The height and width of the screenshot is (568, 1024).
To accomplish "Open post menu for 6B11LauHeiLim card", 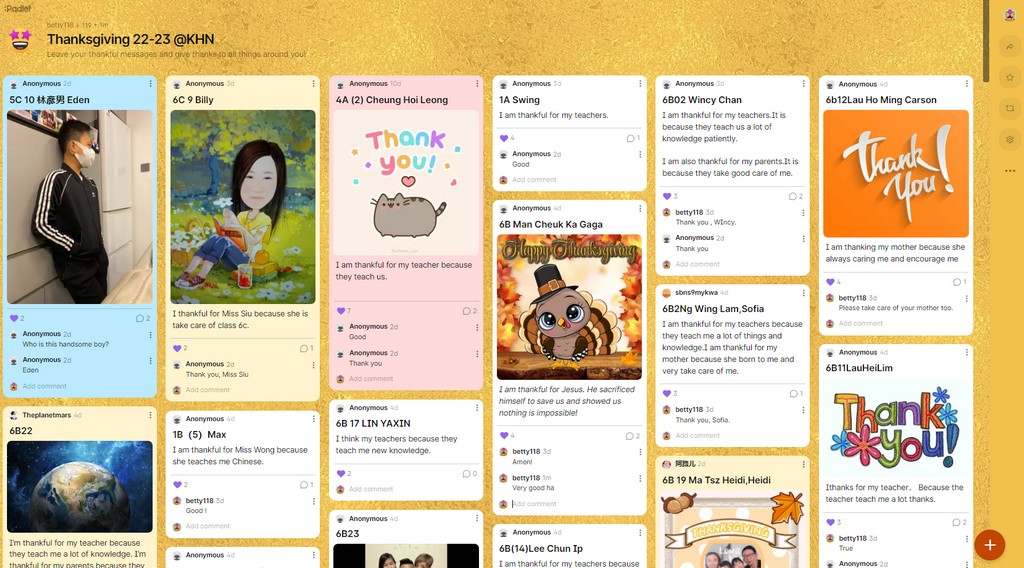I will pos(967,352).
